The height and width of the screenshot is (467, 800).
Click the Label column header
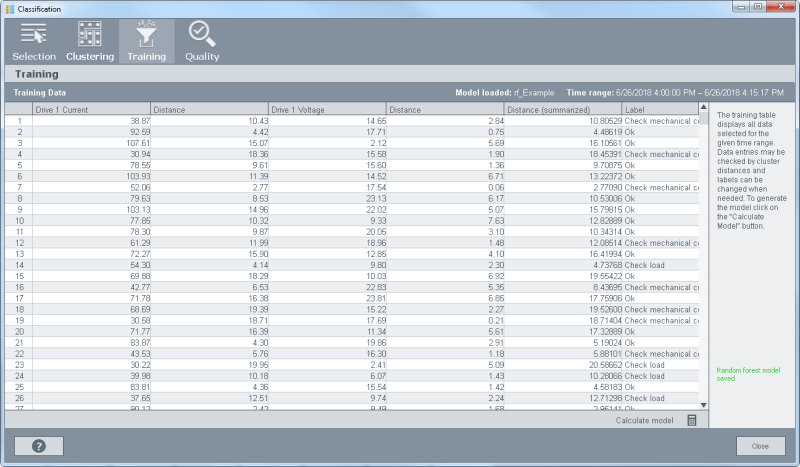tap(660, 109)
